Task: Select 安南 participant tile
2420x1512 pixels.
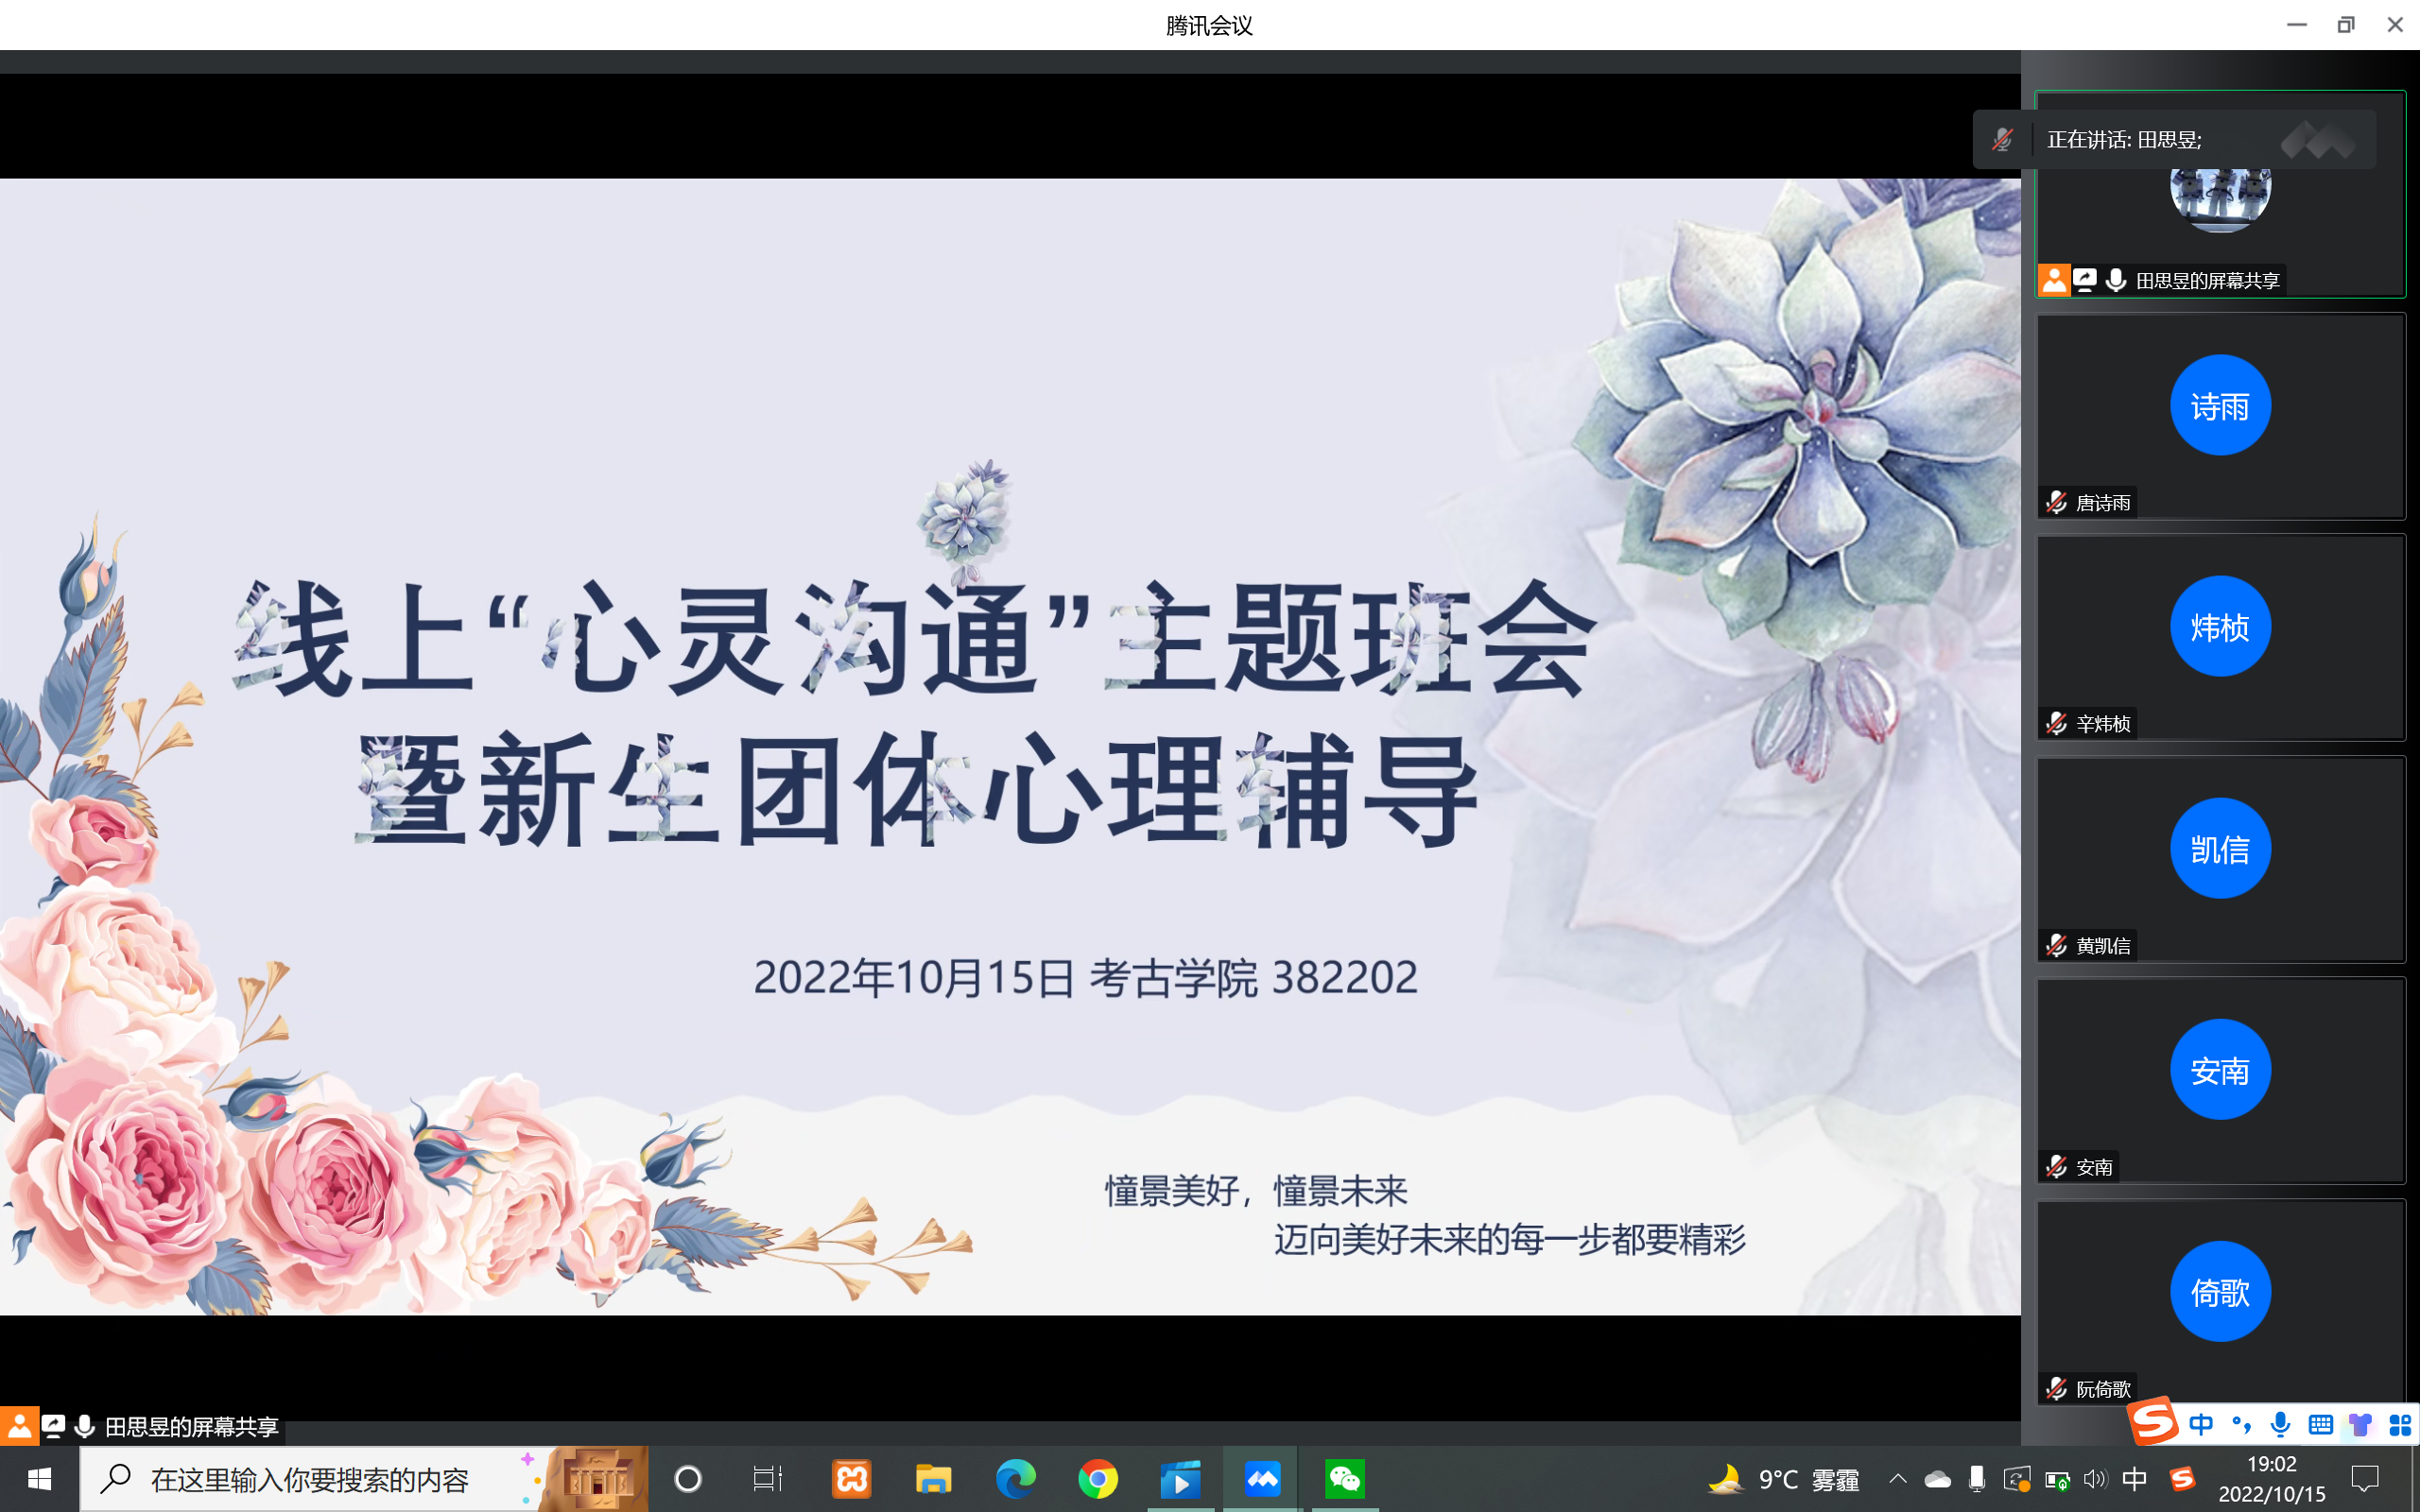Action: pos(2220,1080)
